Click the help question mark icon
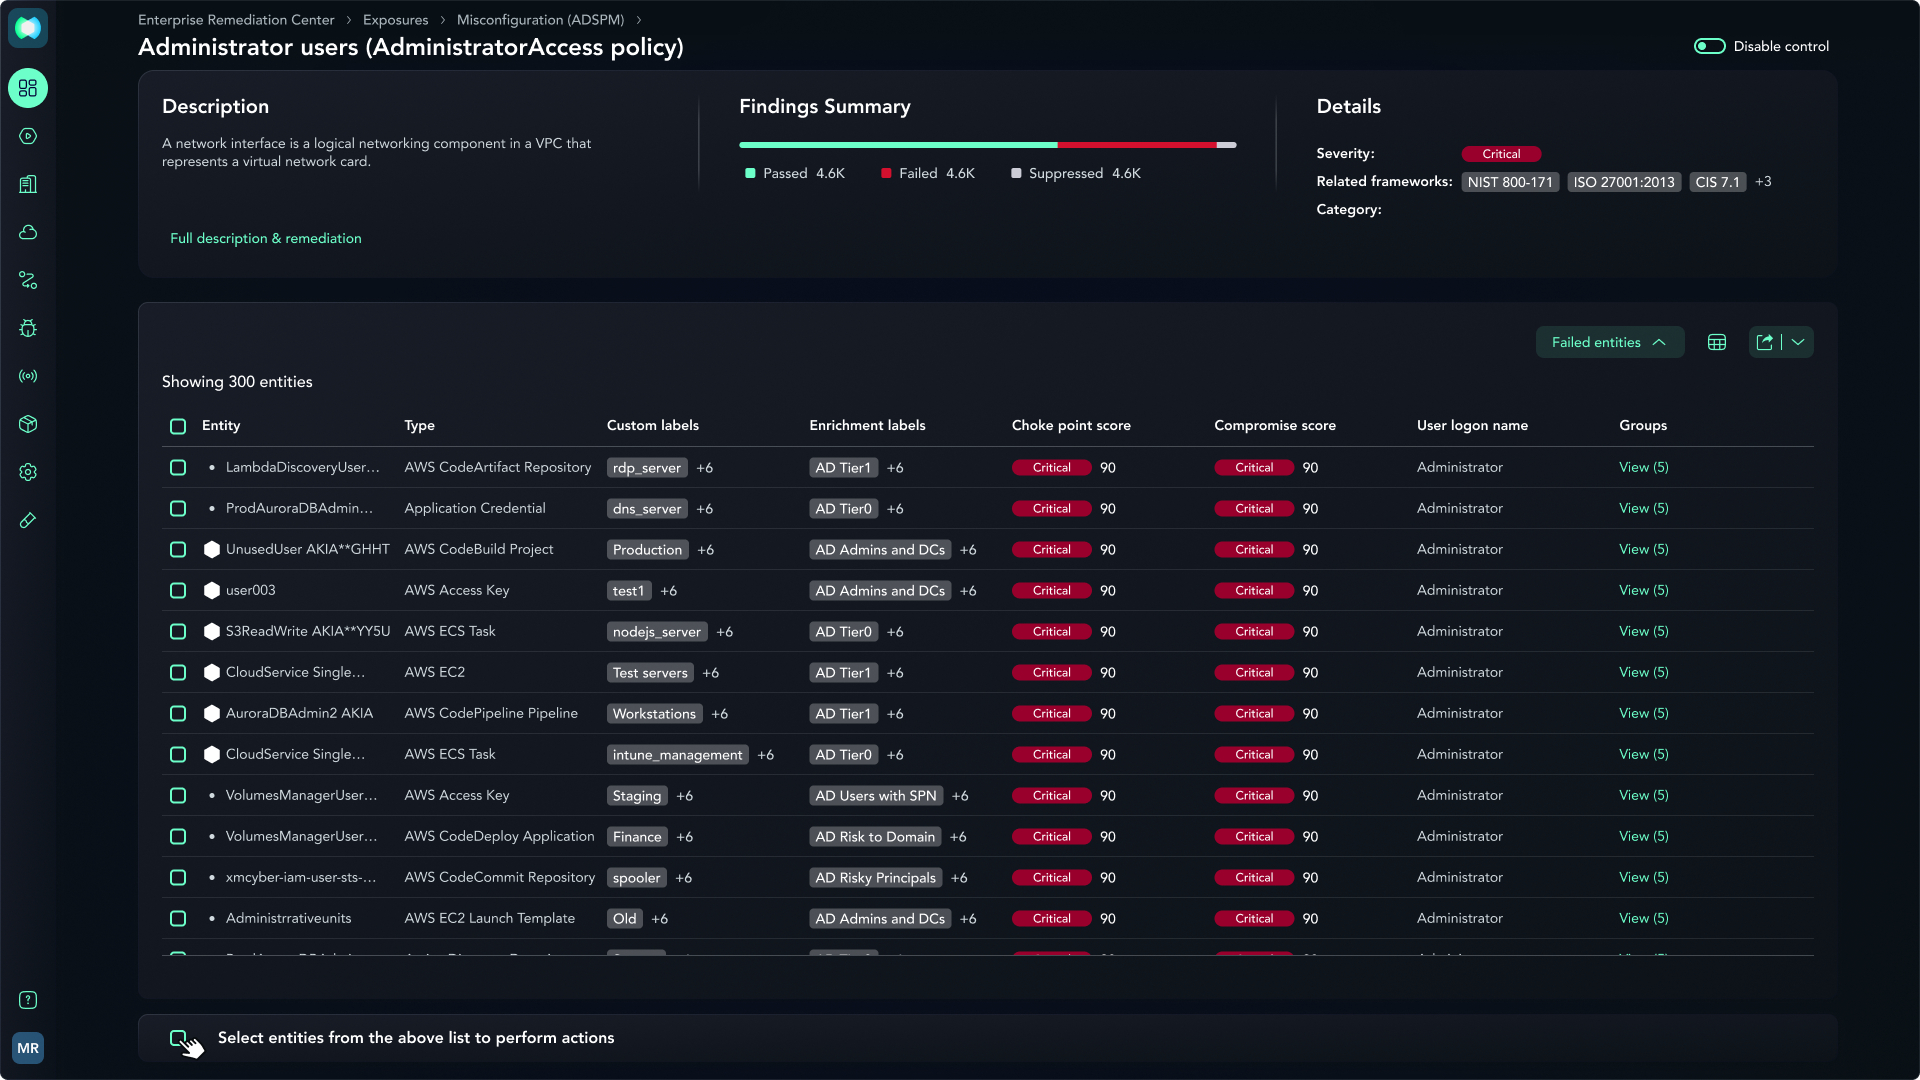This screenshot has width=1920, height=1080. click(x=28, y=1000)
